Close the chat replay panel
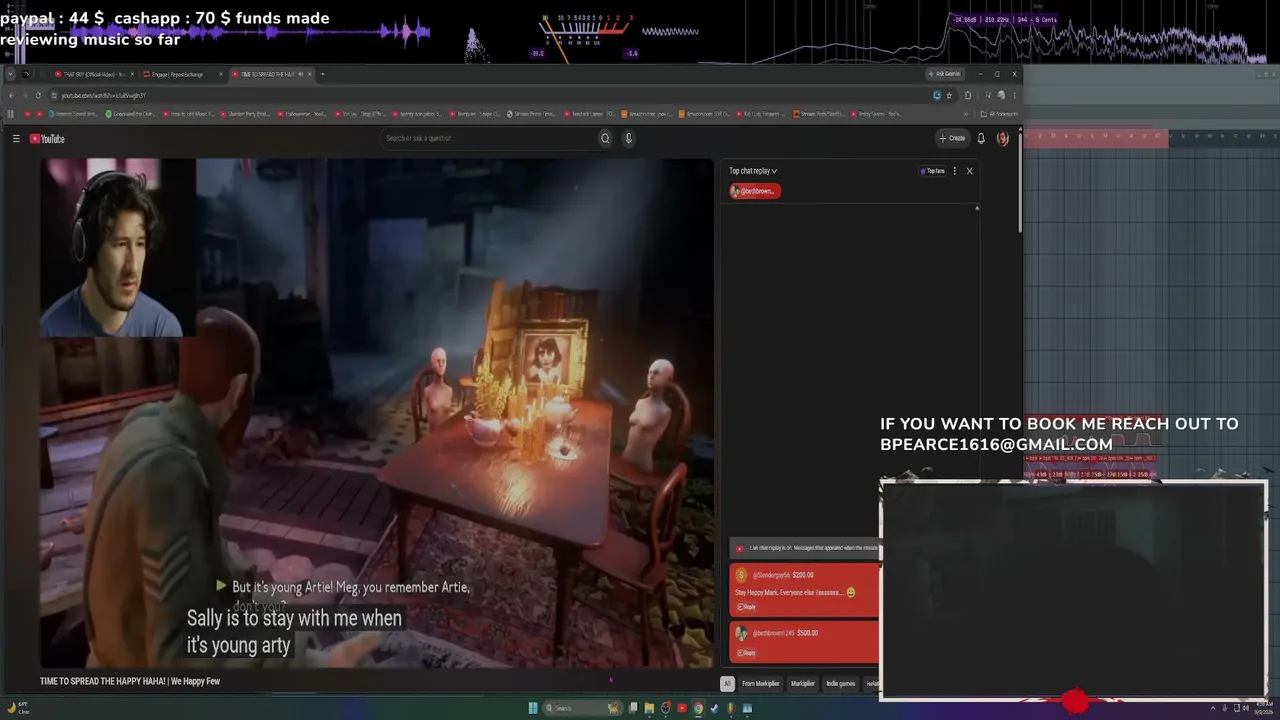Screen dimensions: 1280x720 tap(969, 171)
